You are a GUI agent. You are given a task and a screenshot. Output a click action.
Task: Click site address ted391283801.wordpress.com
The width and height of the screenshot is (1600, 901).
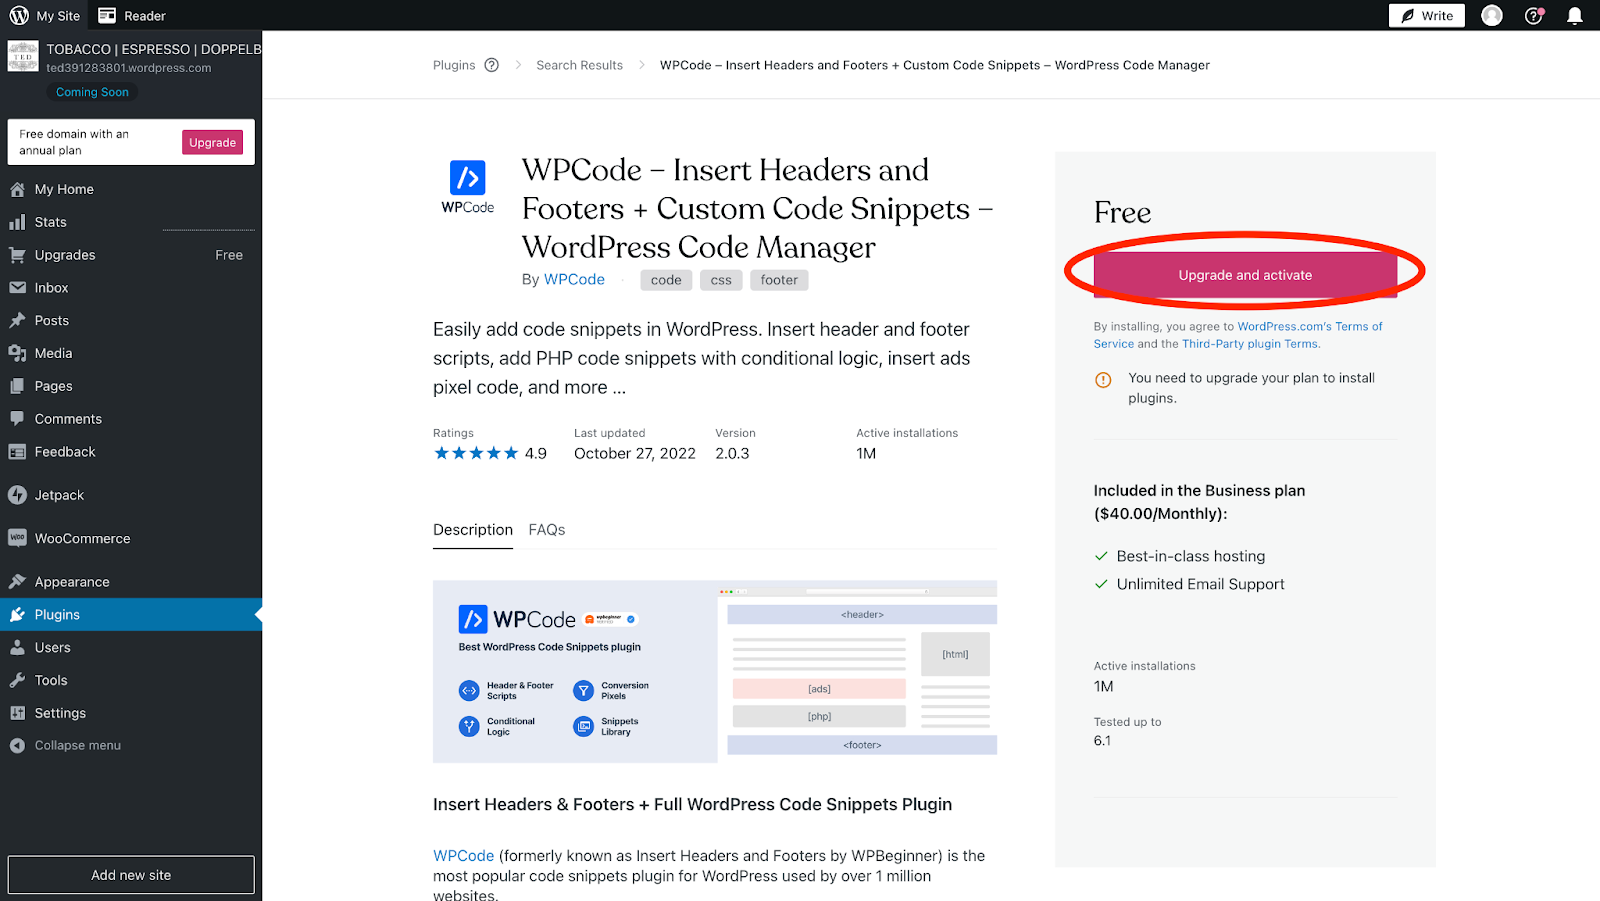(x=129, y=68)
